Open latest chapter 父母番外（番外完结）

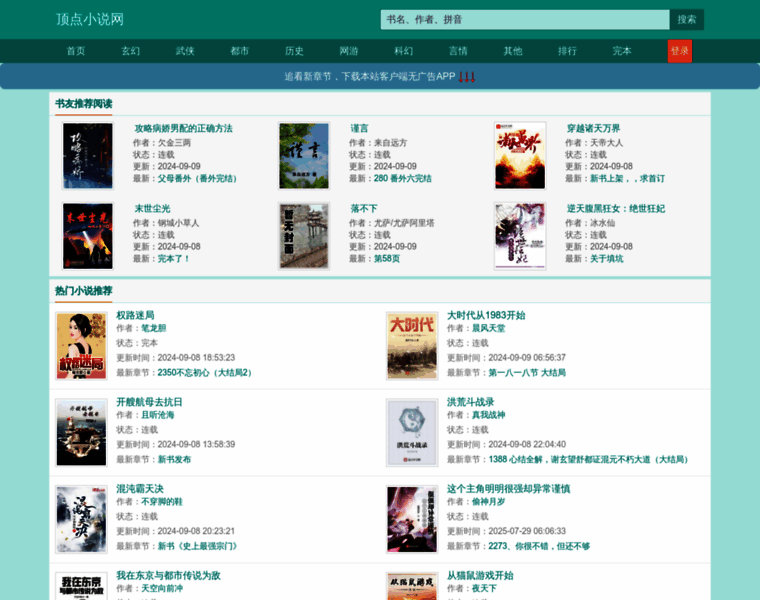pyautogui.click(x=197, y=178)
